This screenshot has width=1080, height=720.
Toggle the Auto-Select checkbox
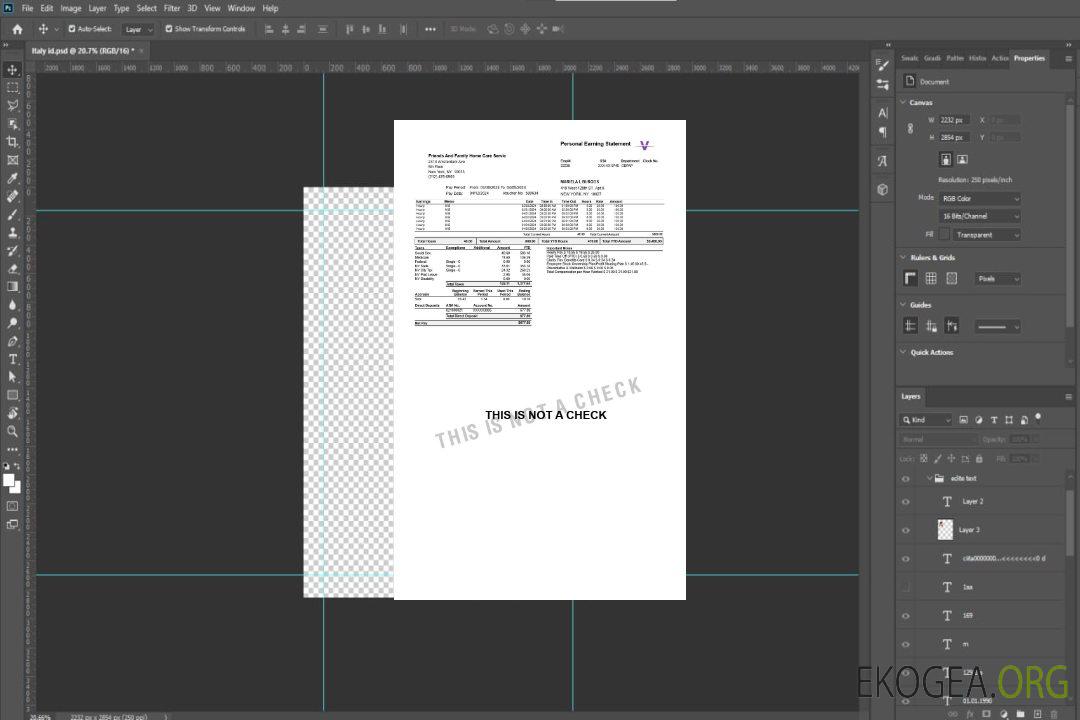point(72,29)
